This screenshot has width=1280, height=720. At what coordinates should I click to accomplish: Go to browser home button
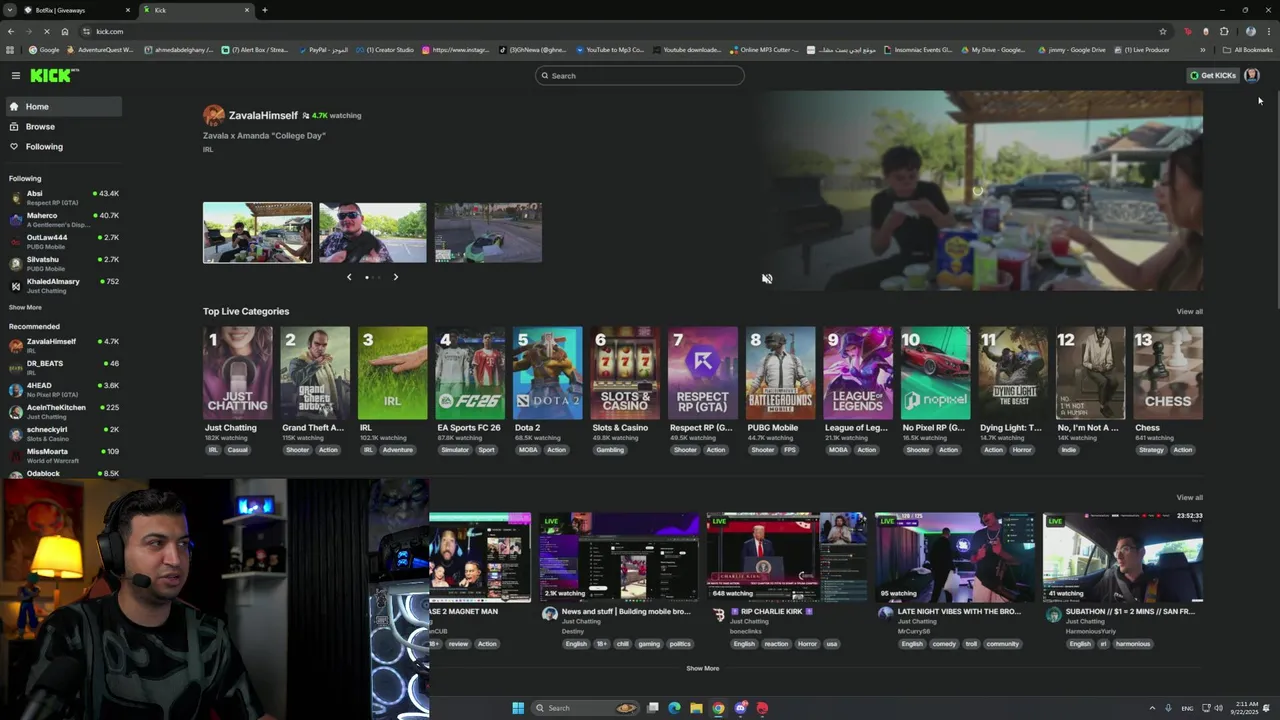click(x=65, y=31)
